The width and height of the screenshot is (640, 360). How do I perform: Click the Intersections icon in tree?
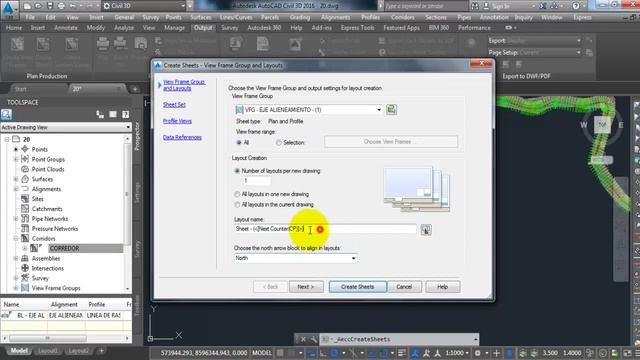point(25,268)
